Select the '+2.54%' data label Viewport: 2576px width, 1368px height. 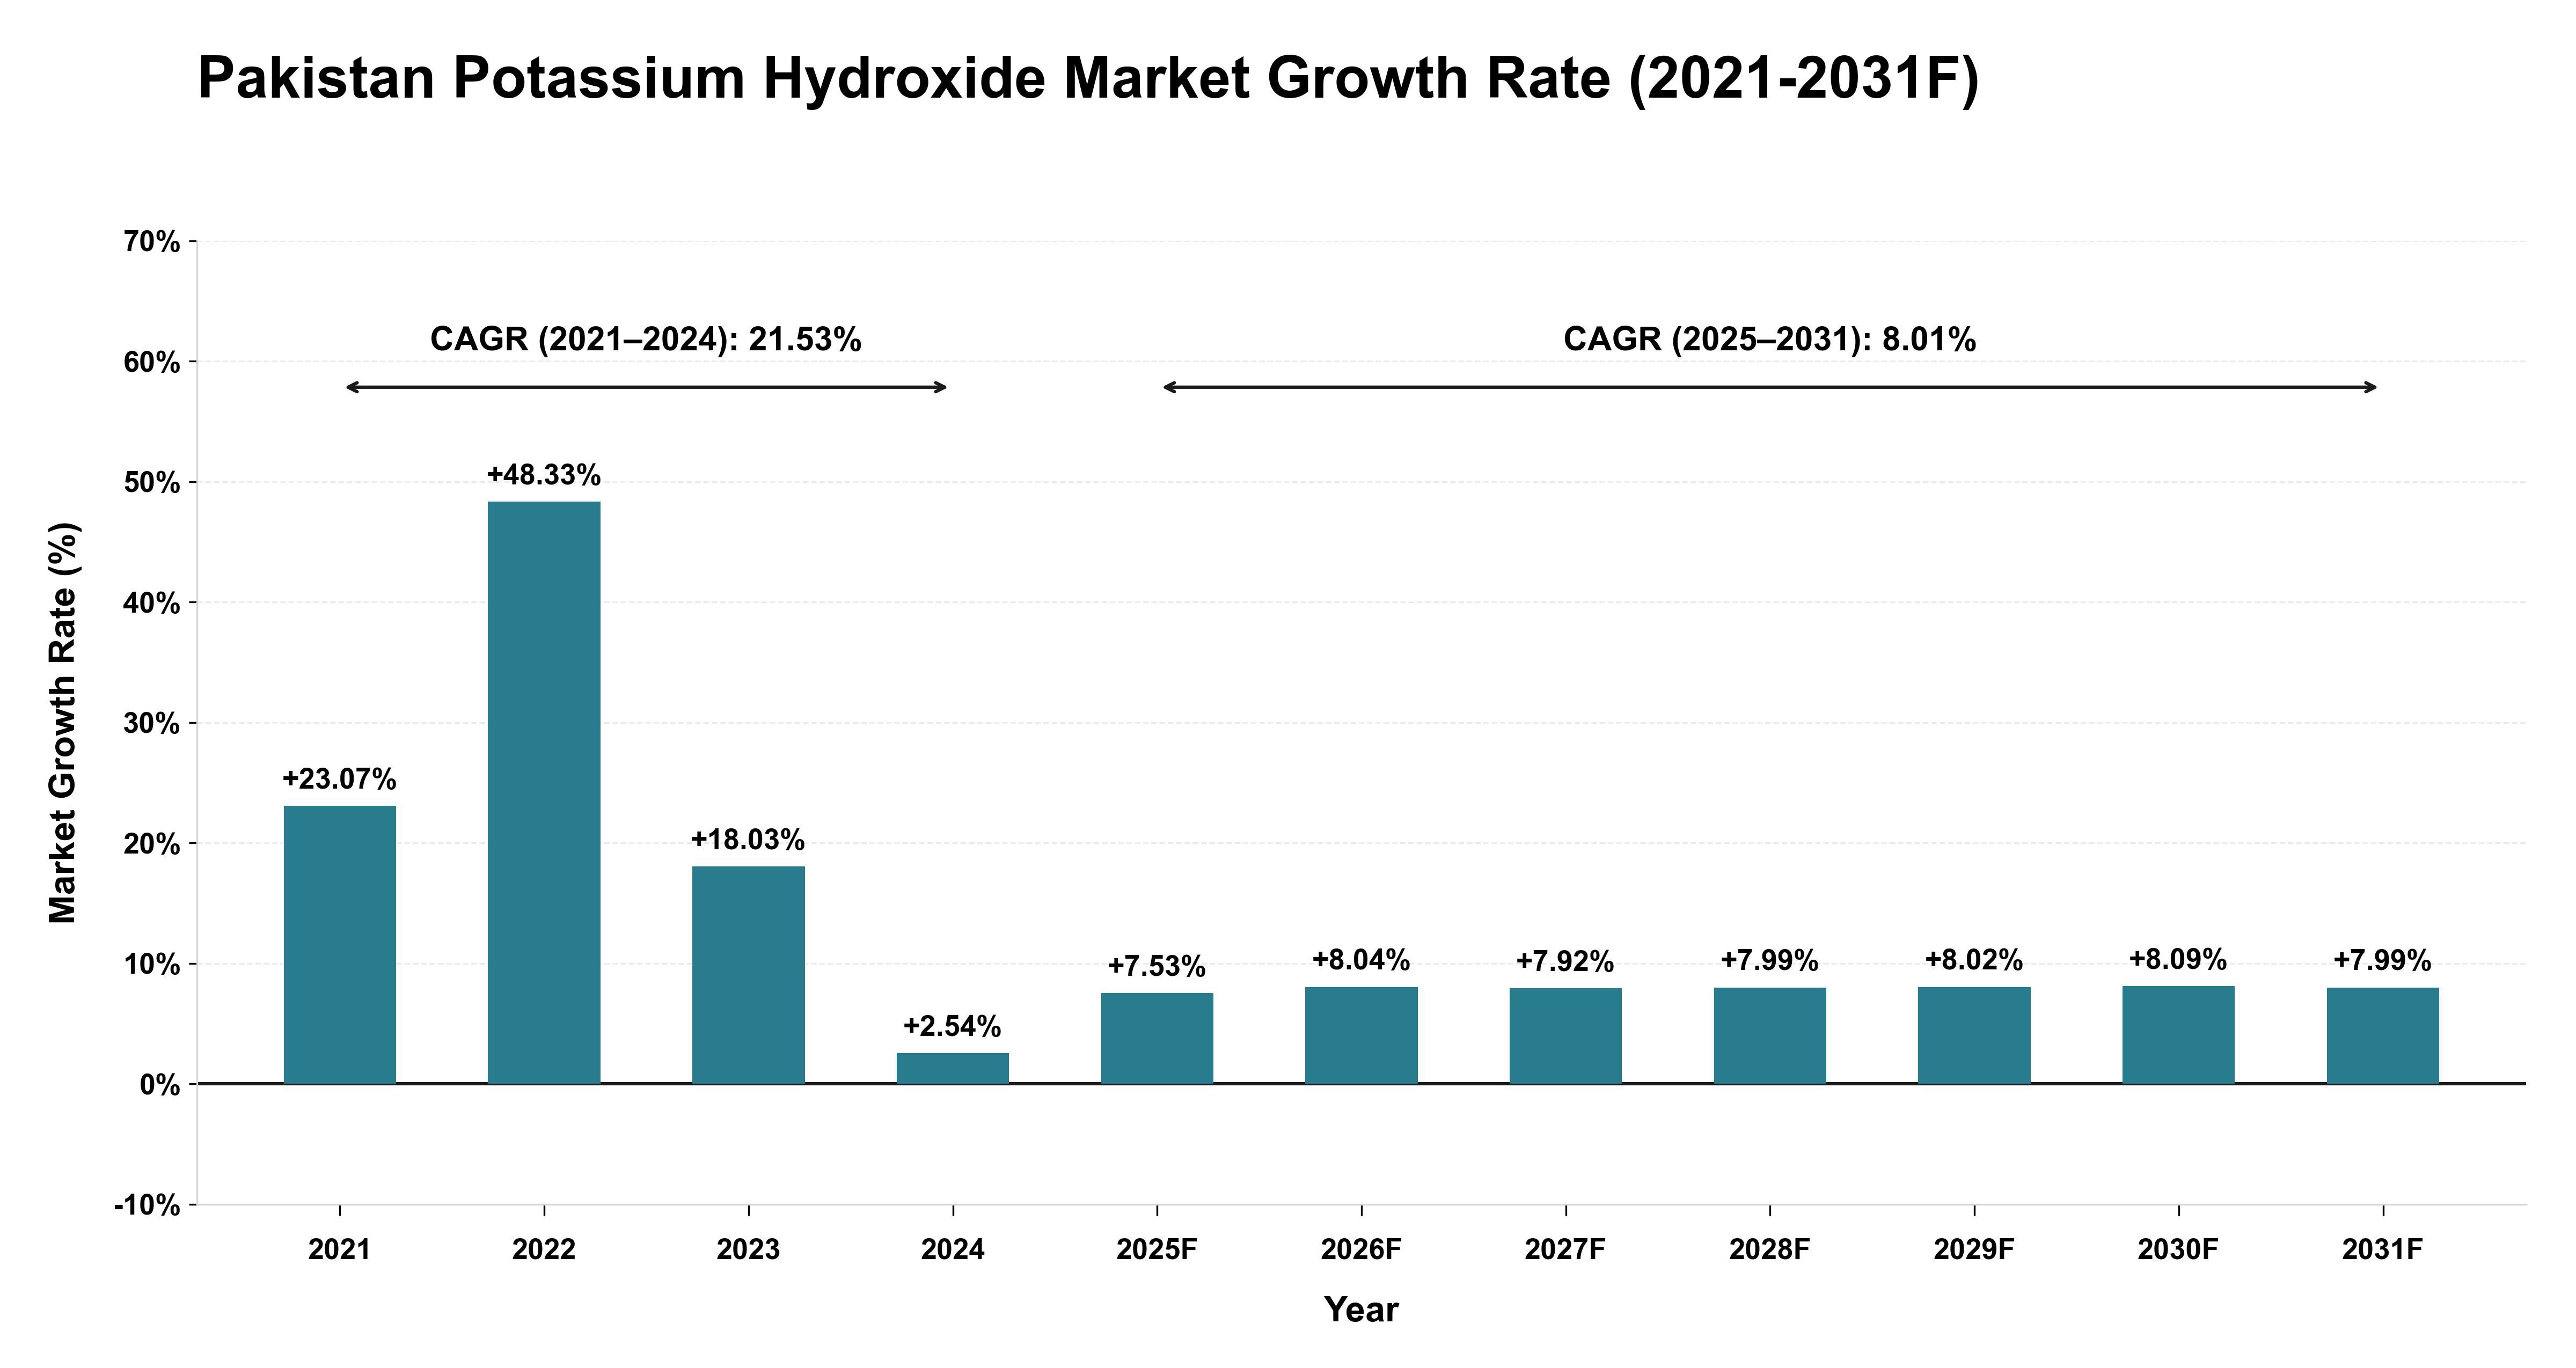click(952, 1026)
